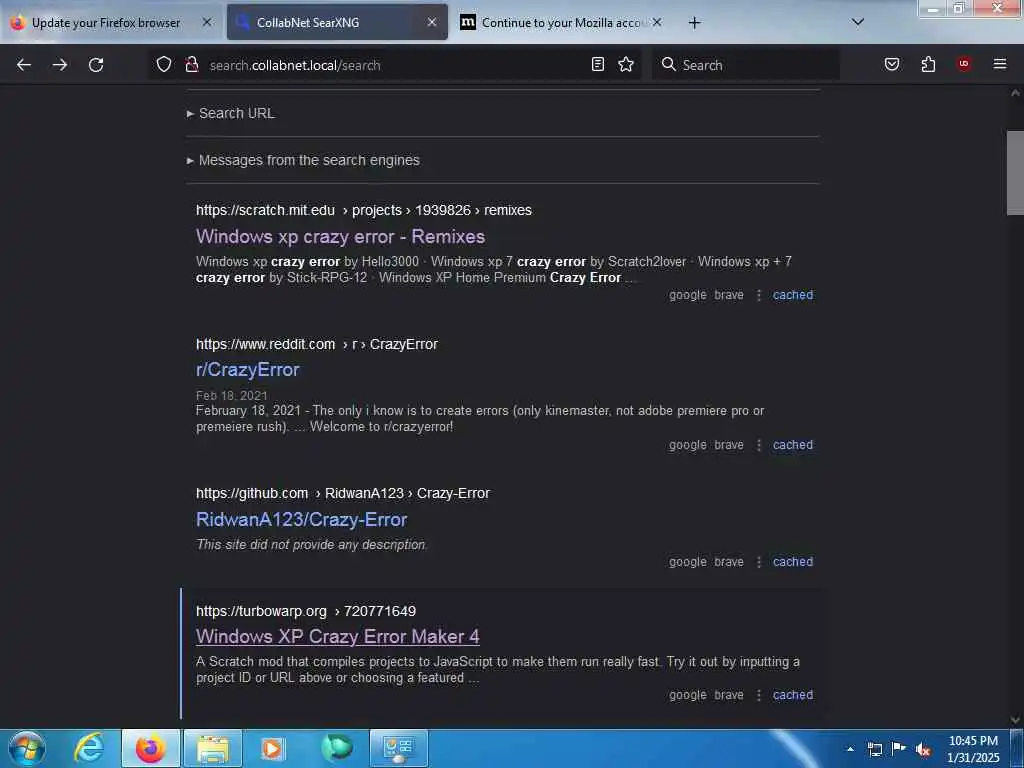
Task: Open the Extensions puzzle icon
Action: click(x=928, y=64)
